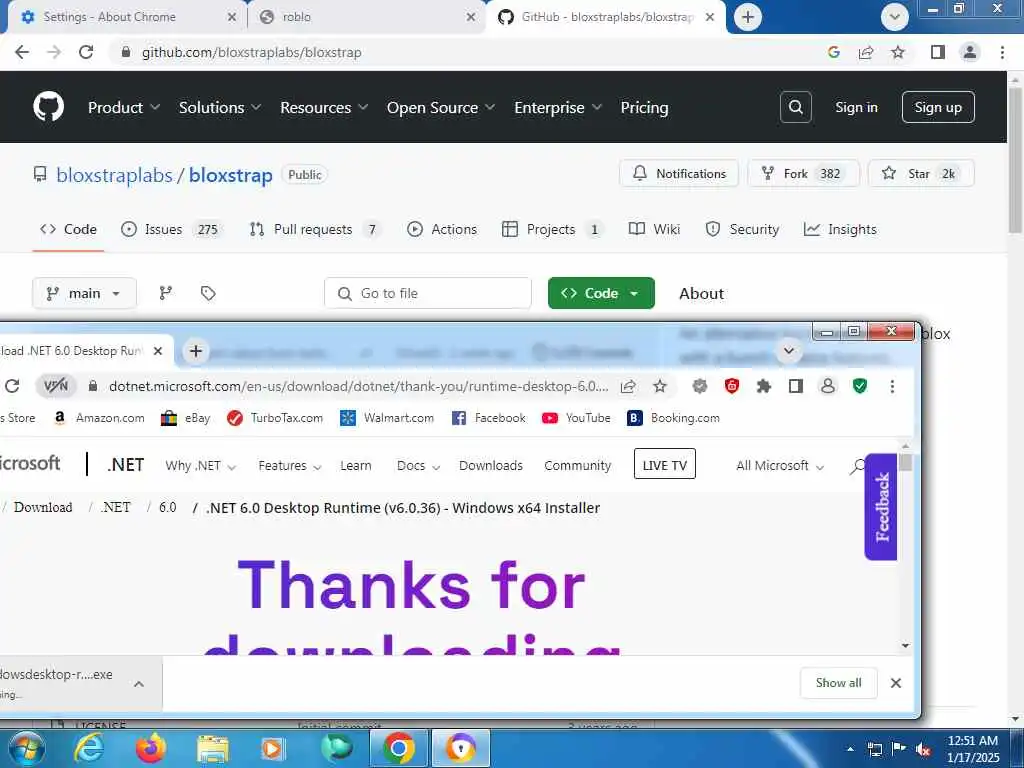Image resolution: width=1024 pixels, height=768 pixels.
Task: Launch Internet Explorer from taskbar
Action: [88, 748]
